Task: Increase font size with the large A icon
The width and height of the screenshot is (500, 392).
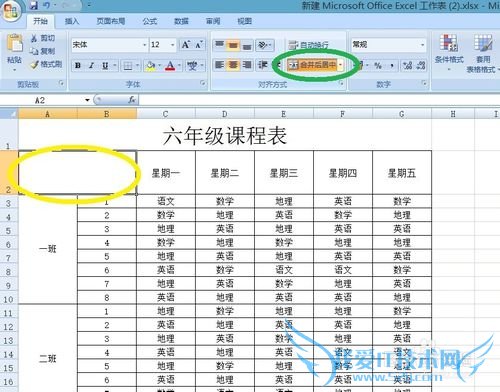Action: (x=186, y=45)
